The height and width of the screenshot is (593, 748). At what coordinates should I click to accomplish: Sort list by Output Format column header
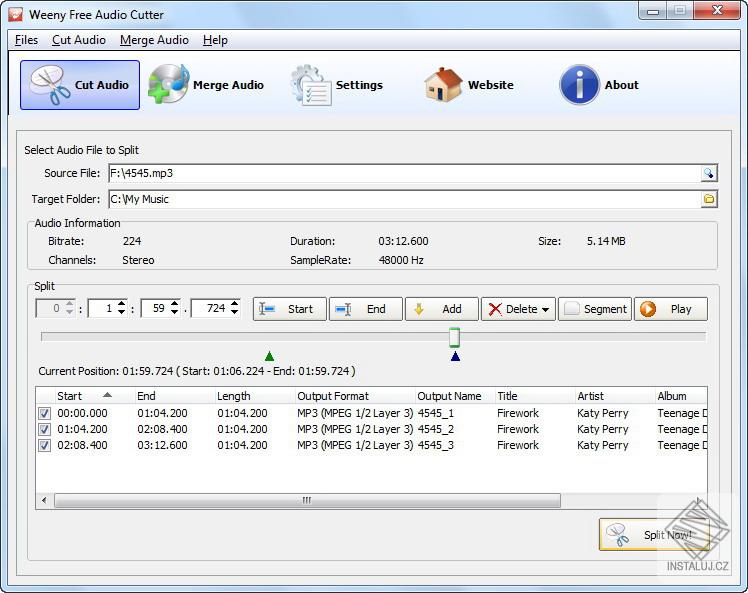(355, 396)
